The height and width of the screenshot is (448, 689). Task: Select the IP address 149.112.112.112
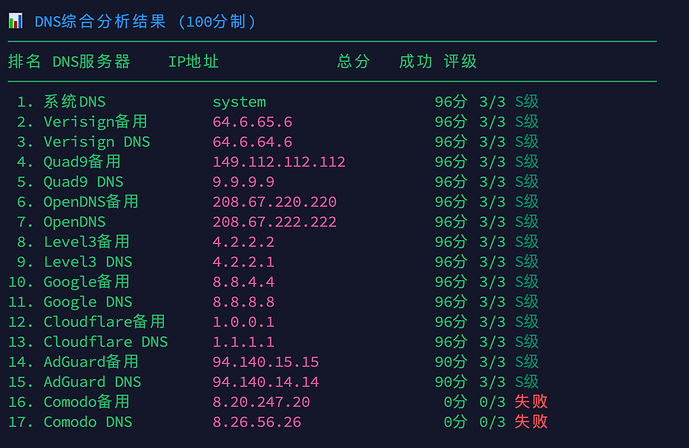279,162
